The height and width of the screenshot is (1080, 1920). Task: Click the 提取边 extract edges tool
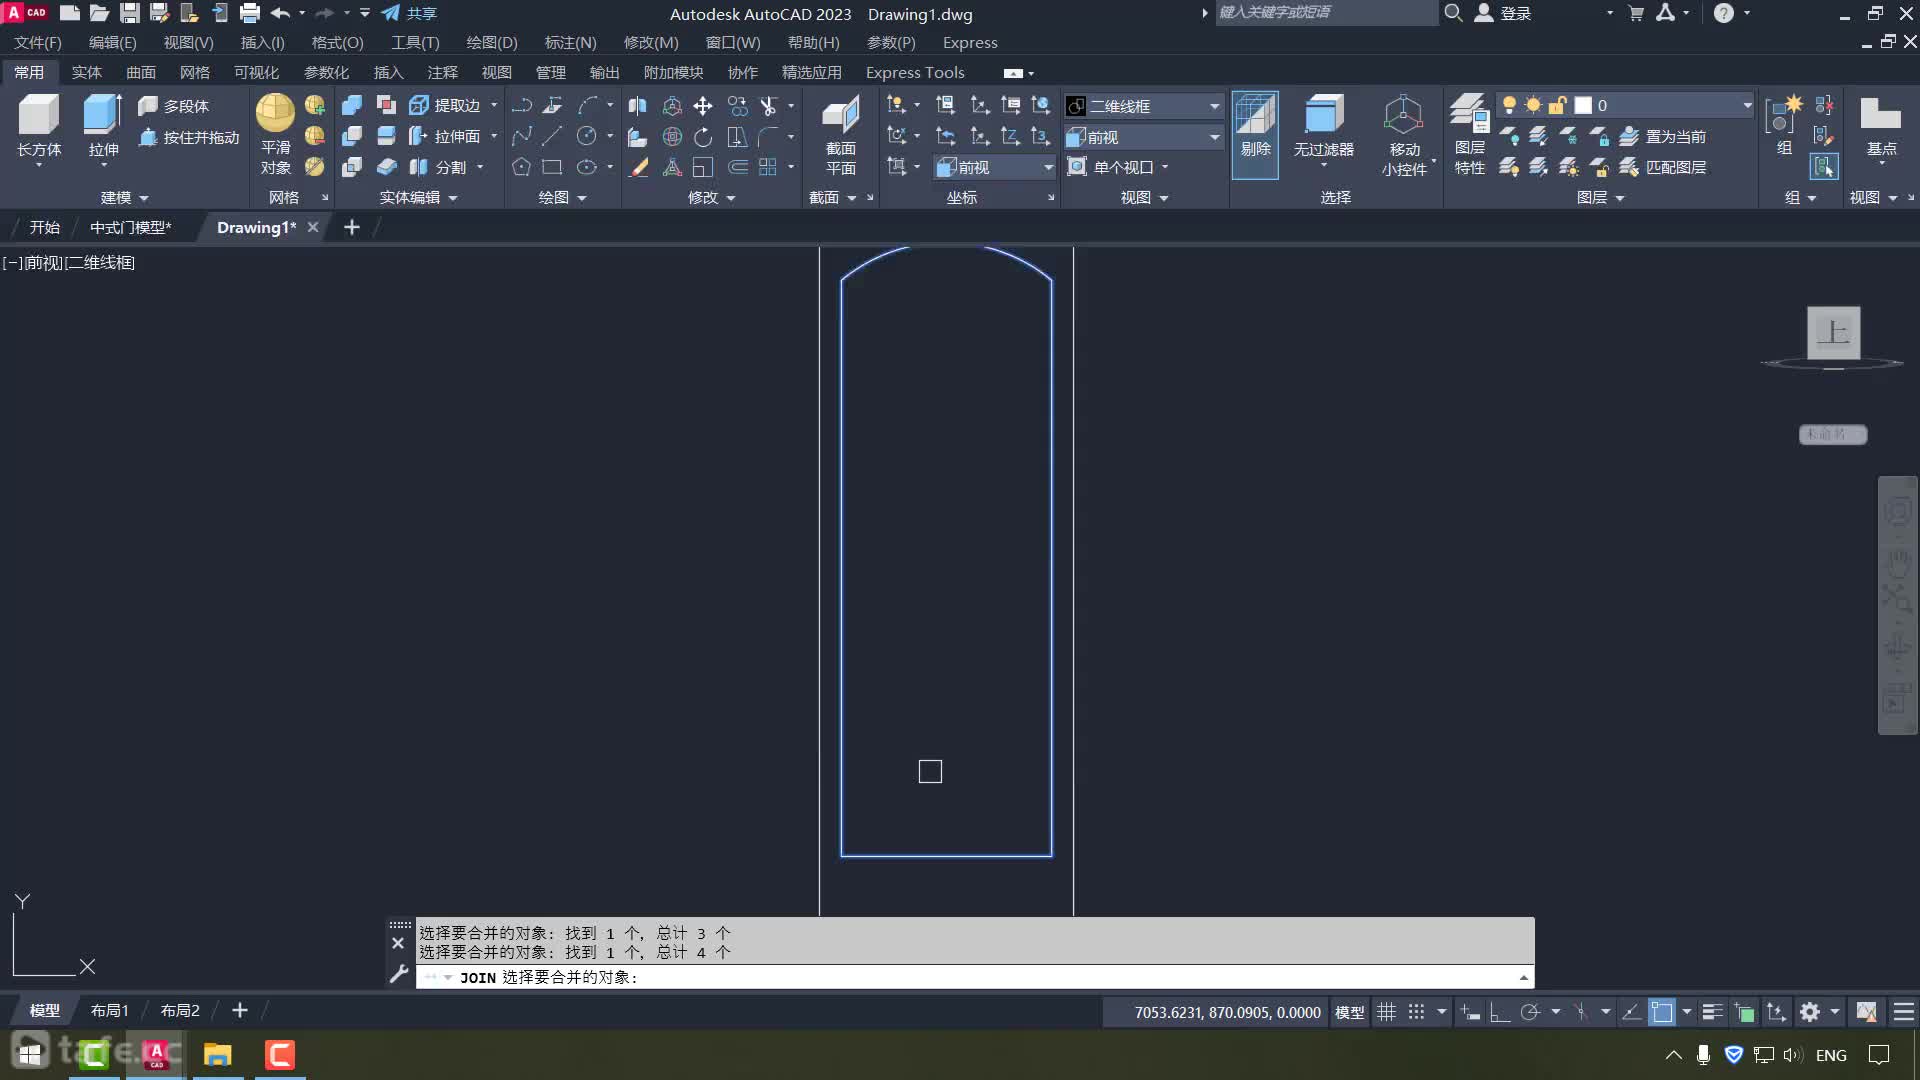446,105
